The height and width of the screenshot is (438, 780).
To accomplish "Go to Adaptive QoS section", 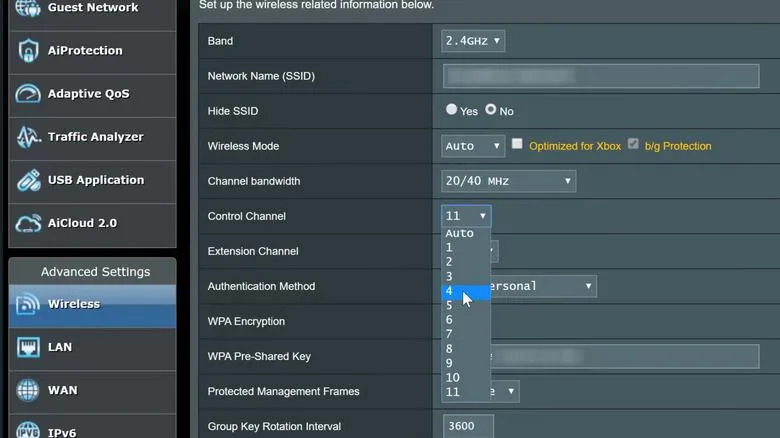I will click(x=93, y=96).
